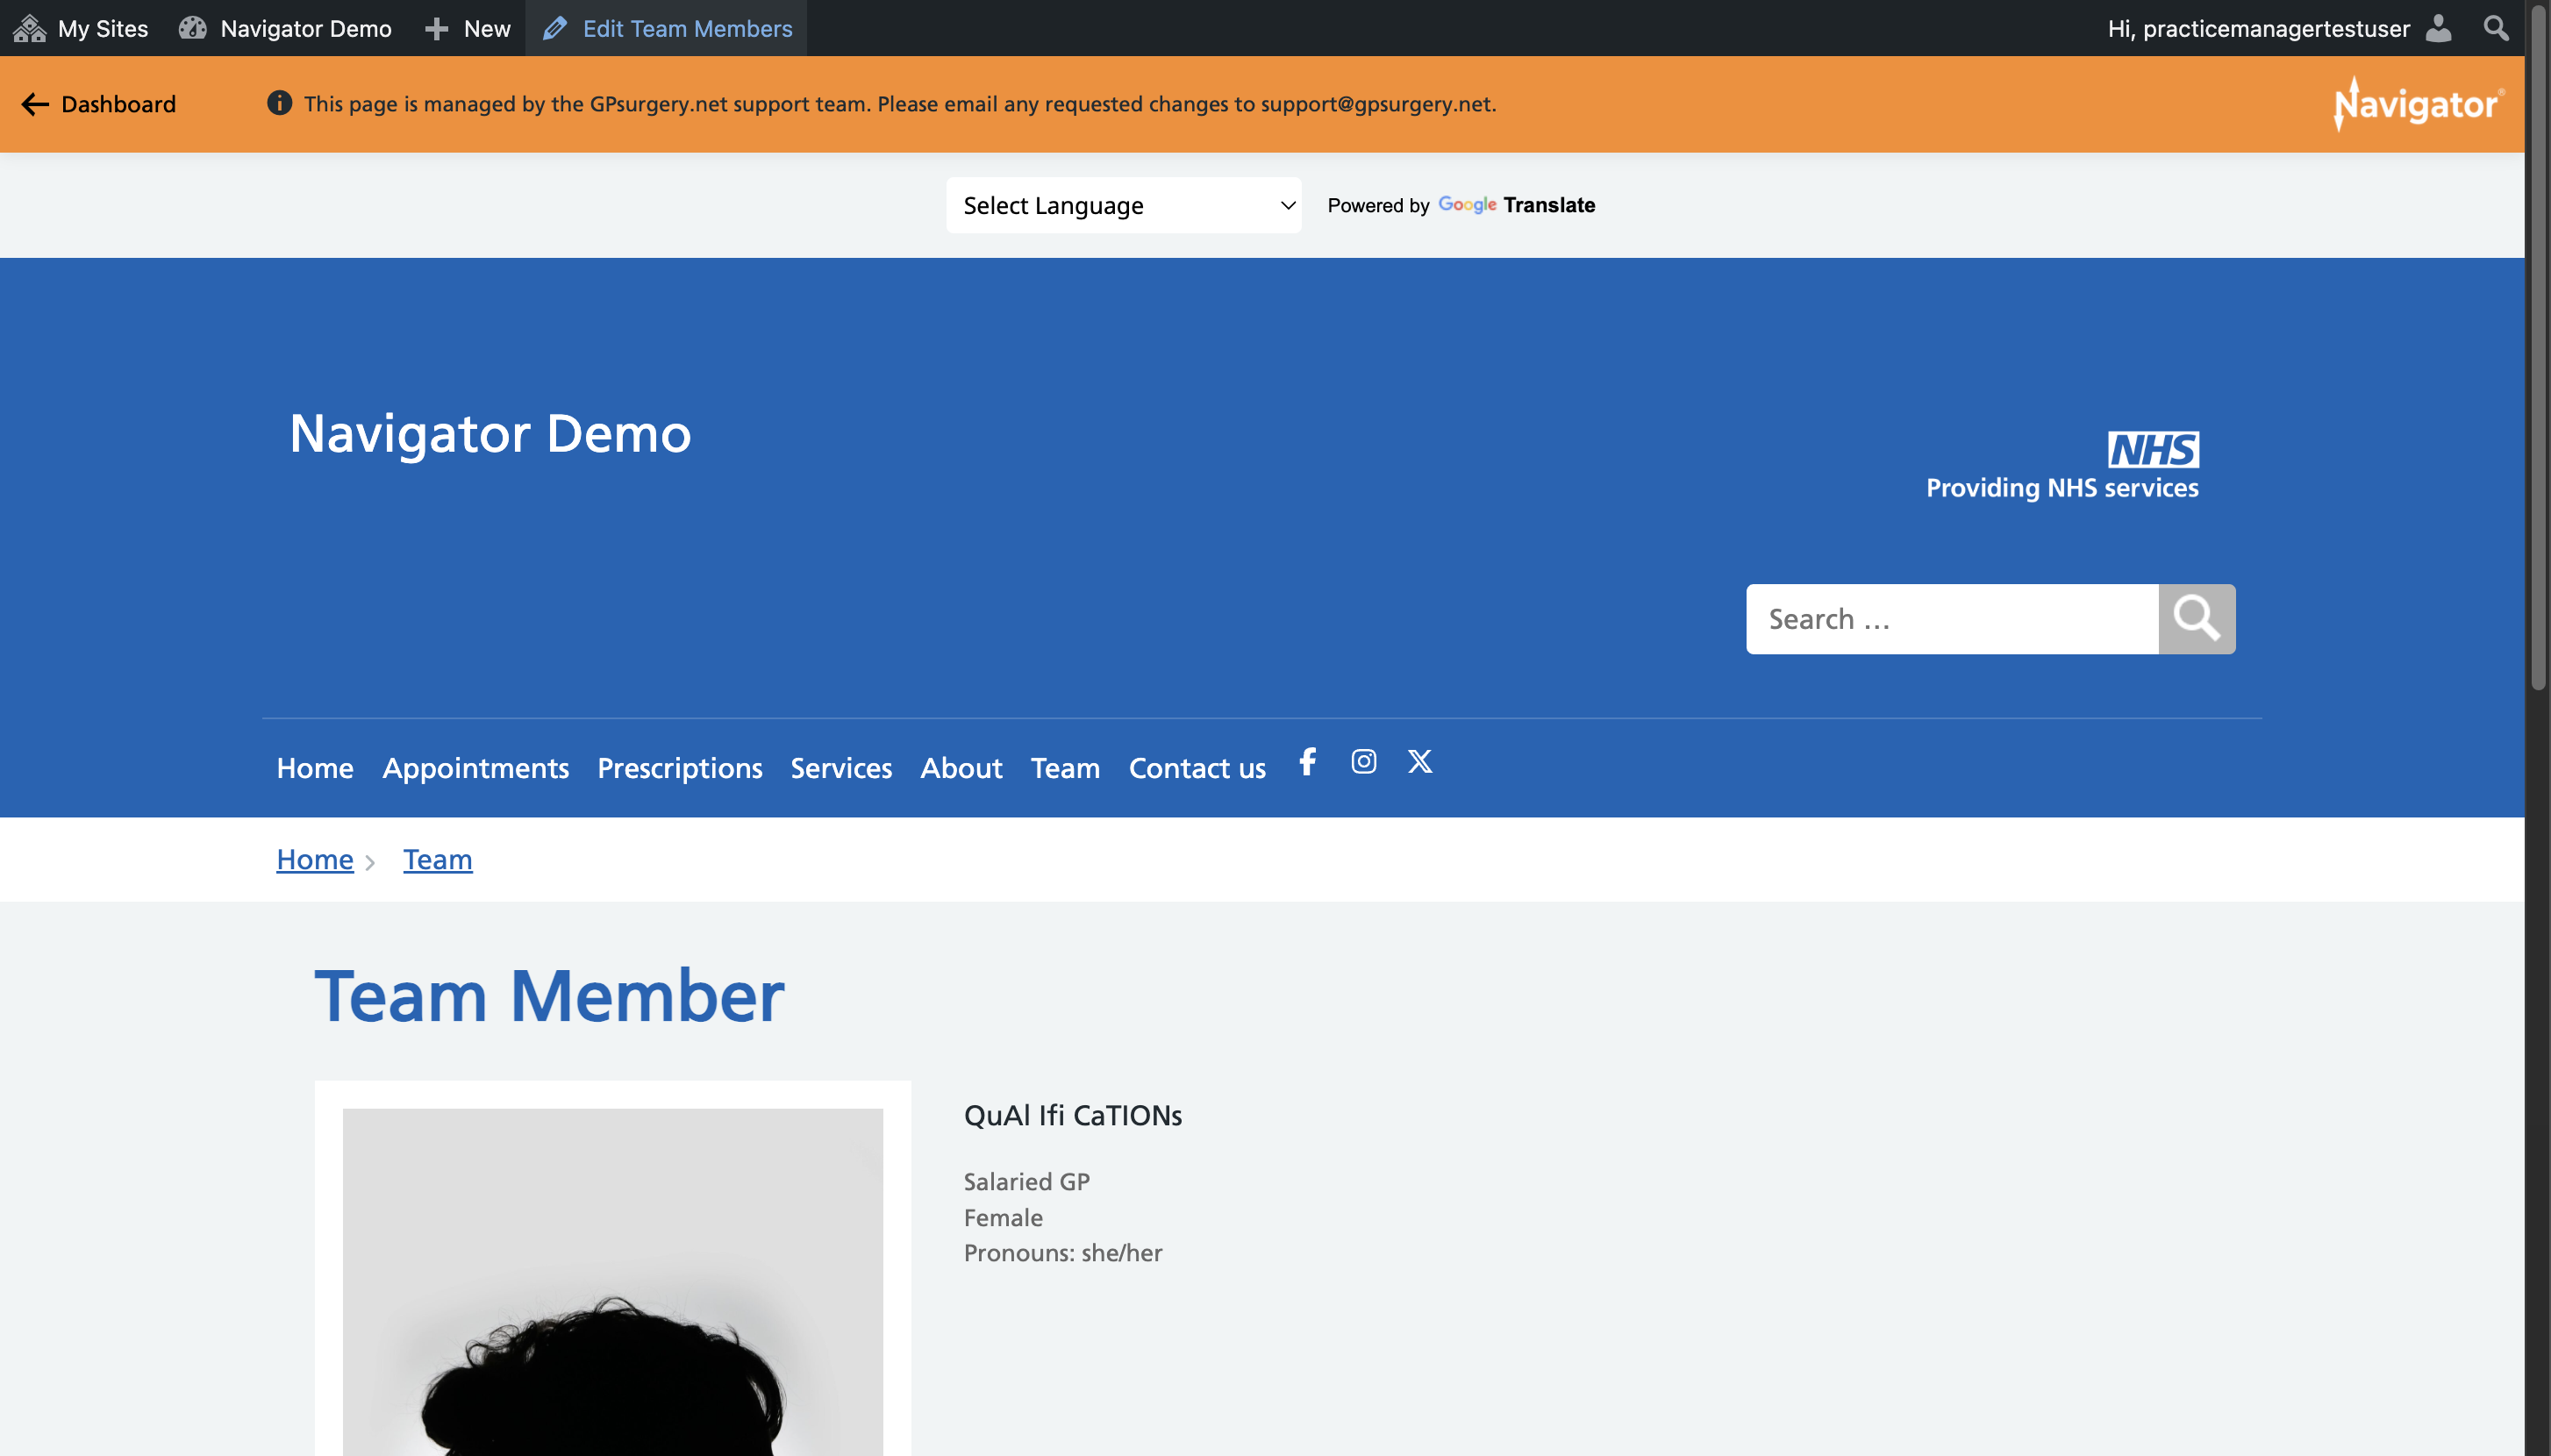Open the Select Language dropdown

tap(1123, 205)
